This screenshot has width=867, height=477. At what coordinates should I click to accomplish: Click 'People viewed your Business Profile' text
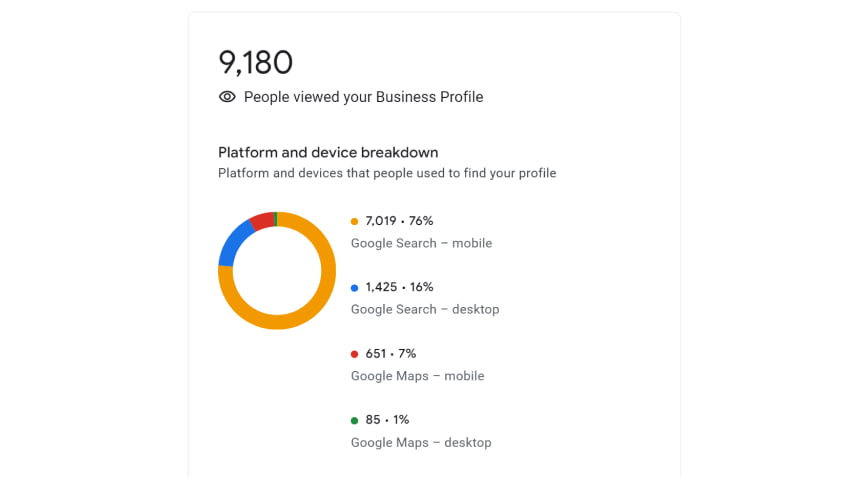click(x=363, y=97)
